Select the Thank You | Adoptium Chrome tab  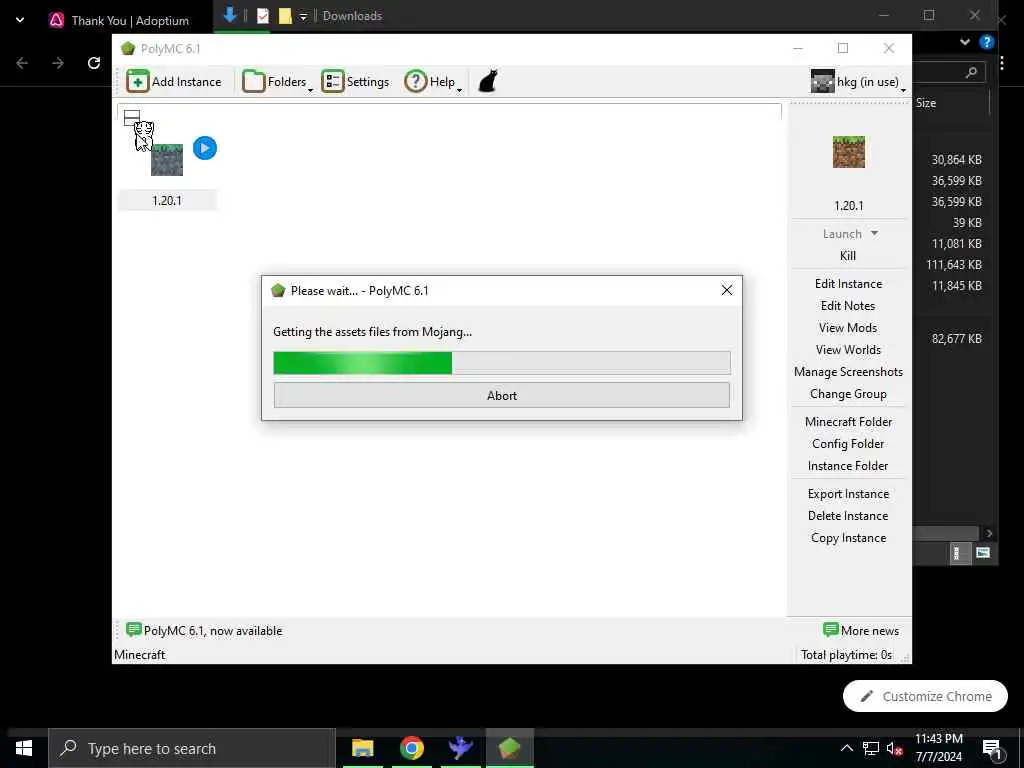(120, 20)
